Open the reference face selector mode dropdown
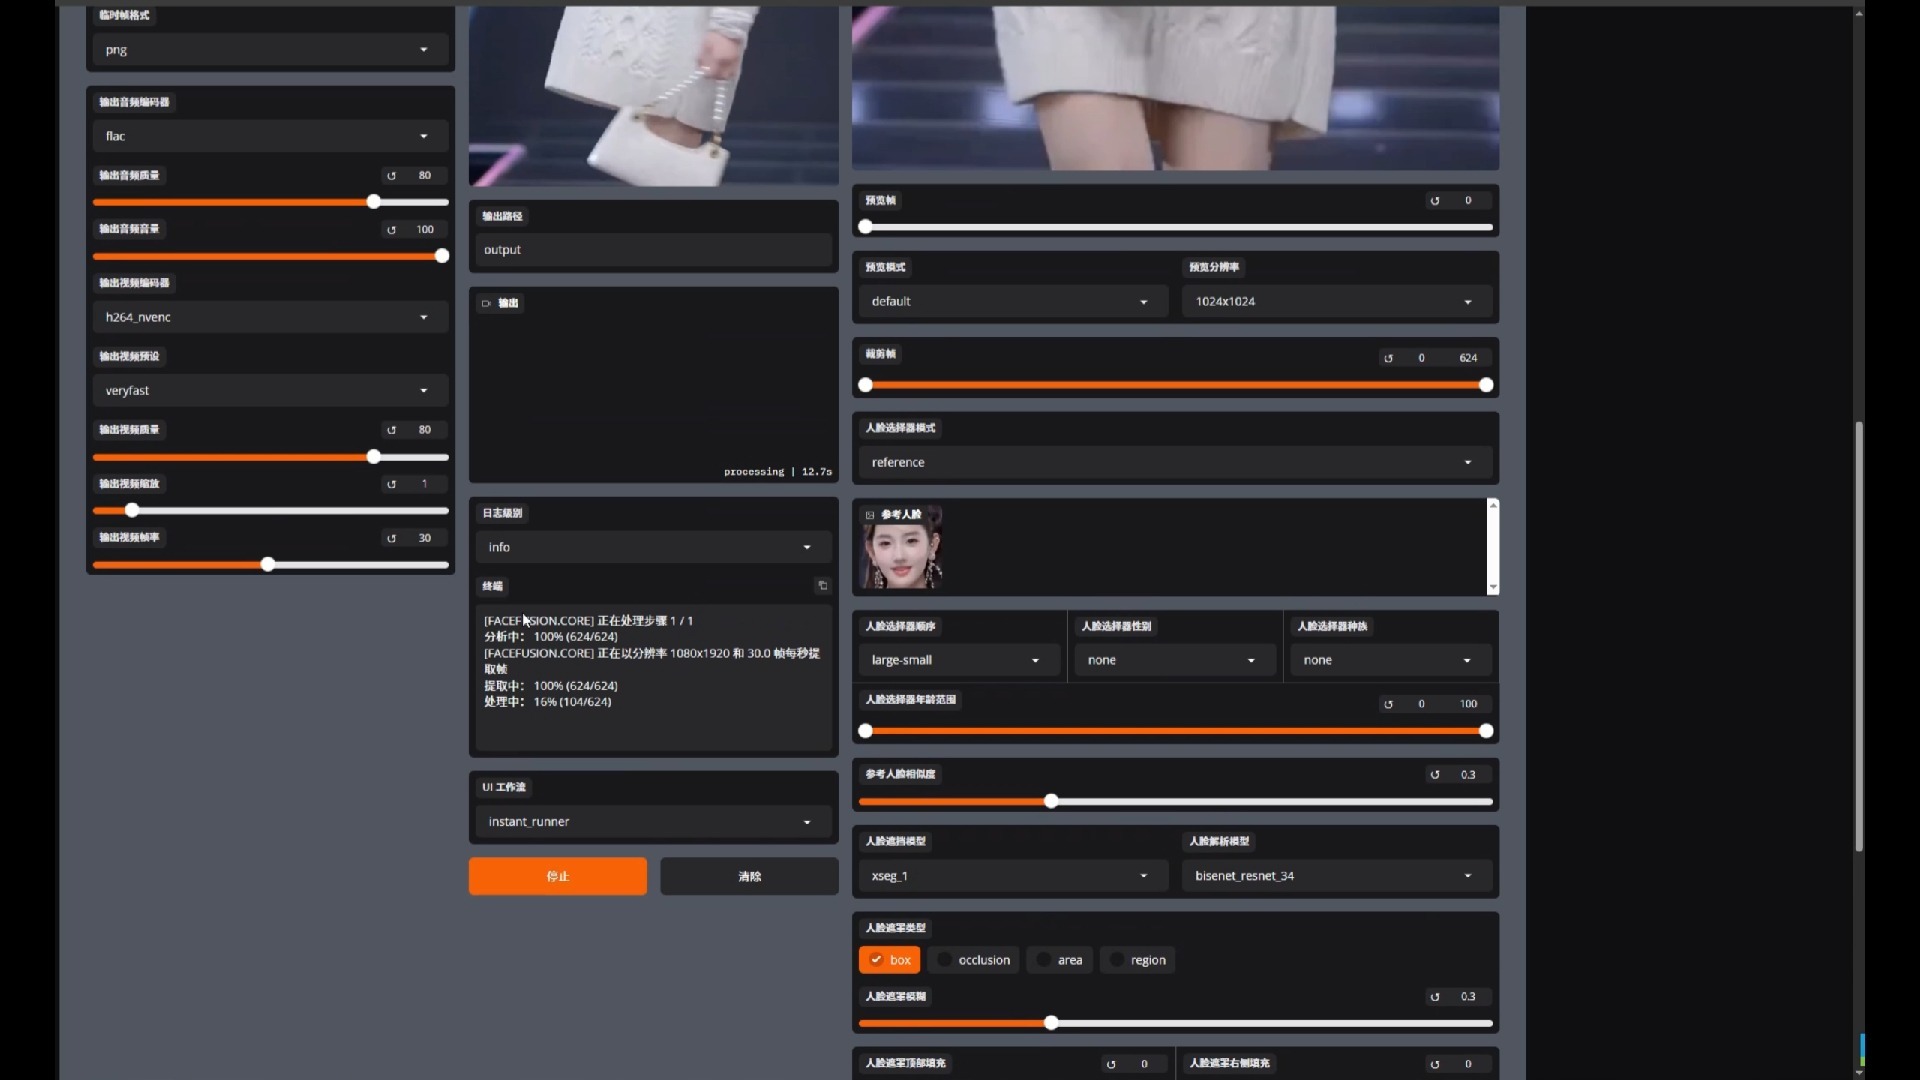Screen dimensions: 1920x1080 tap(1173, 462)
